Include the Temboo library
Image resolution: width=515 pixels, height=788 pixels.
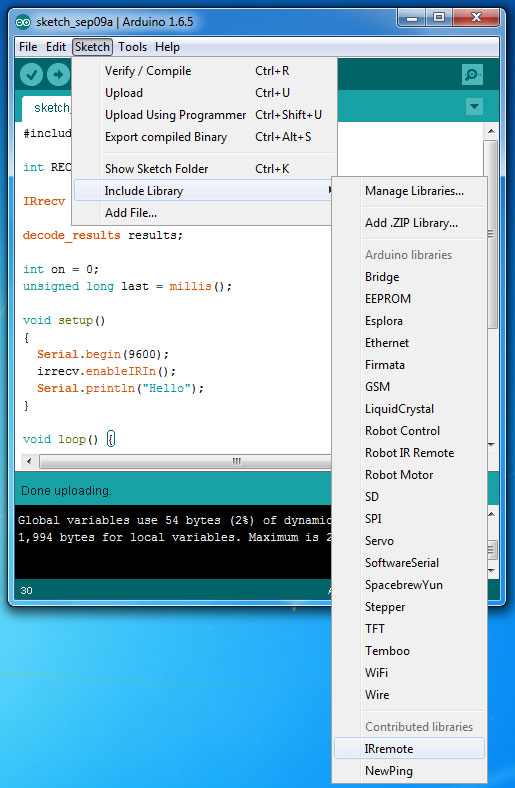[409, 651]
